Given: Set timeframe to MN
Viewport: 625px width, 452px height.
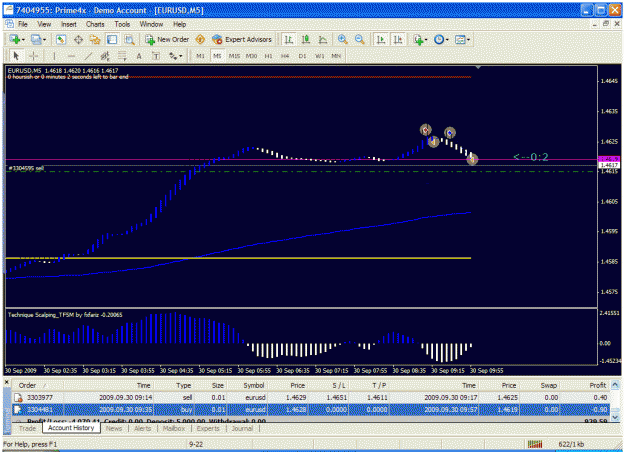Looking at the screenshot, I should point(336,56).
